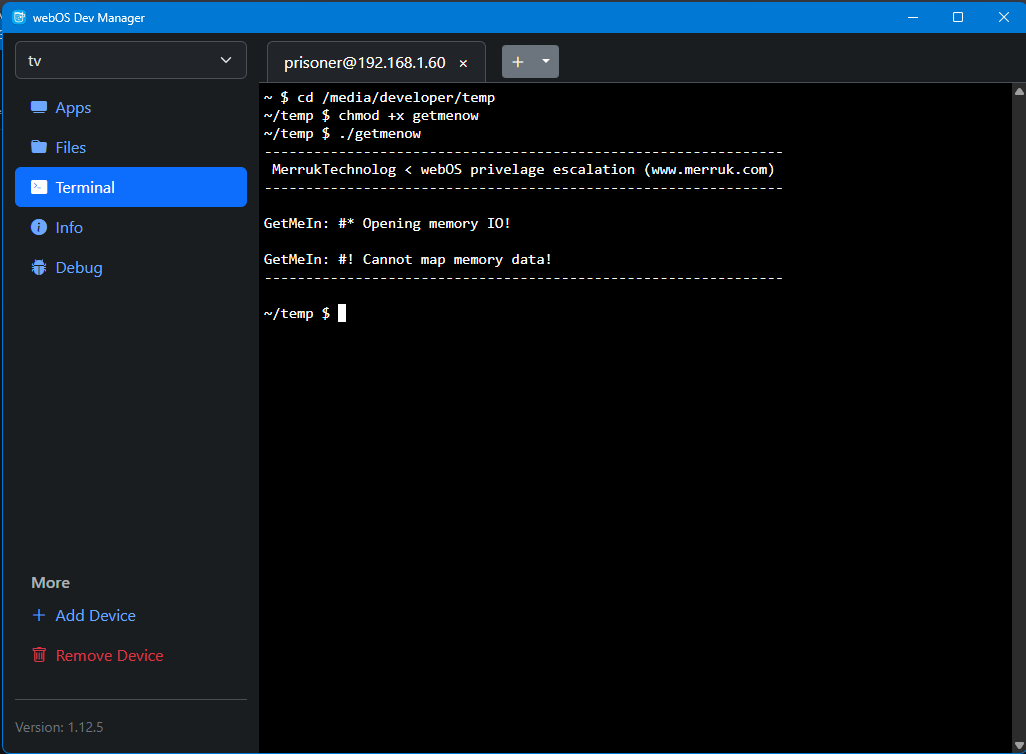This screenshot has width=1026, height=754.
Task: Click the Apps label in sidebar
Action: [73, 108]
